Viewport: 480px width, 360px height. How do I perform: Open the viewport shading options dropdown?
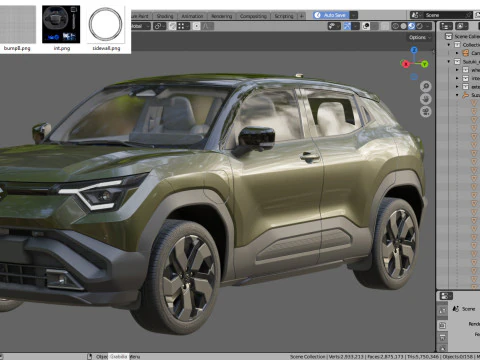point(428,26)
